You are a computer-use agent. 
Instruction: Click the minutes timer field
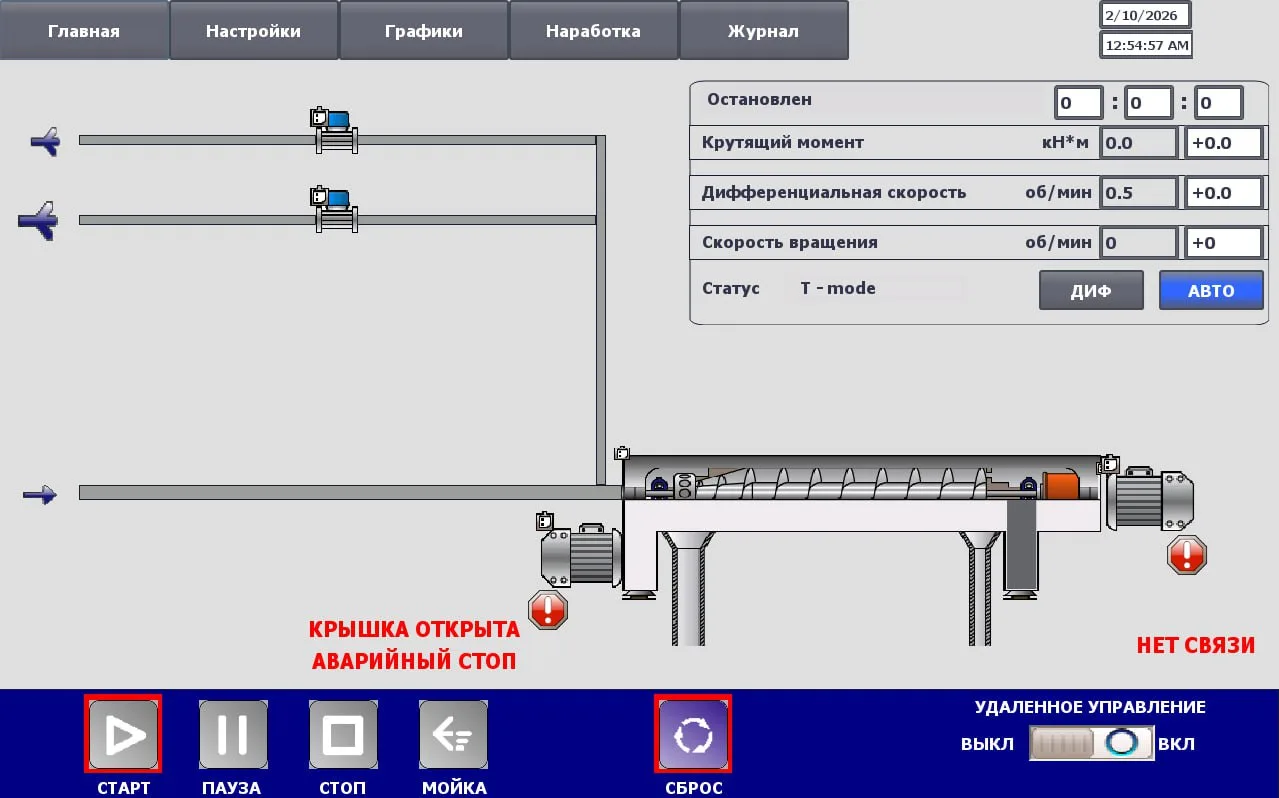point(1149,102)
